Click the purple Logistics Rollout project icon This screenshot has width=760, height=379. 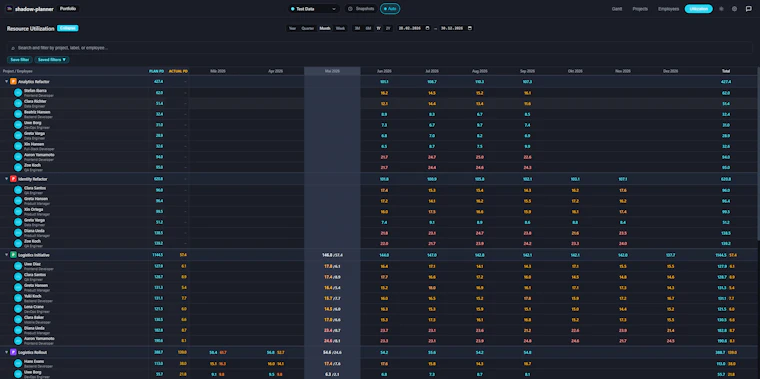tap(14, 352)
